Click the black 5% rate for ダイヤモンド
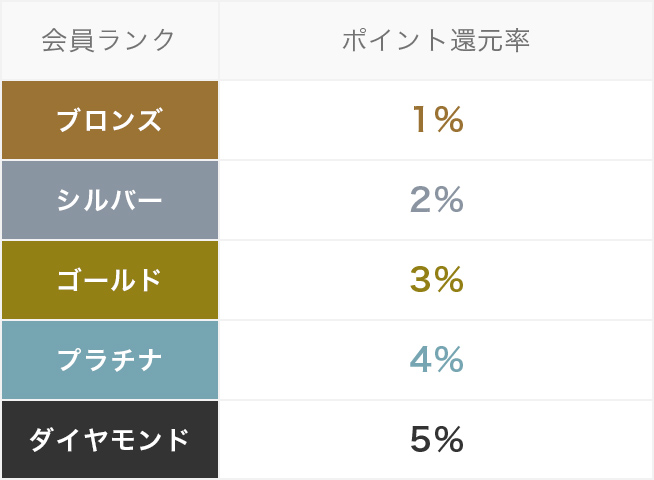This screenshot has height=480, width=654. [x=437, y=439]
